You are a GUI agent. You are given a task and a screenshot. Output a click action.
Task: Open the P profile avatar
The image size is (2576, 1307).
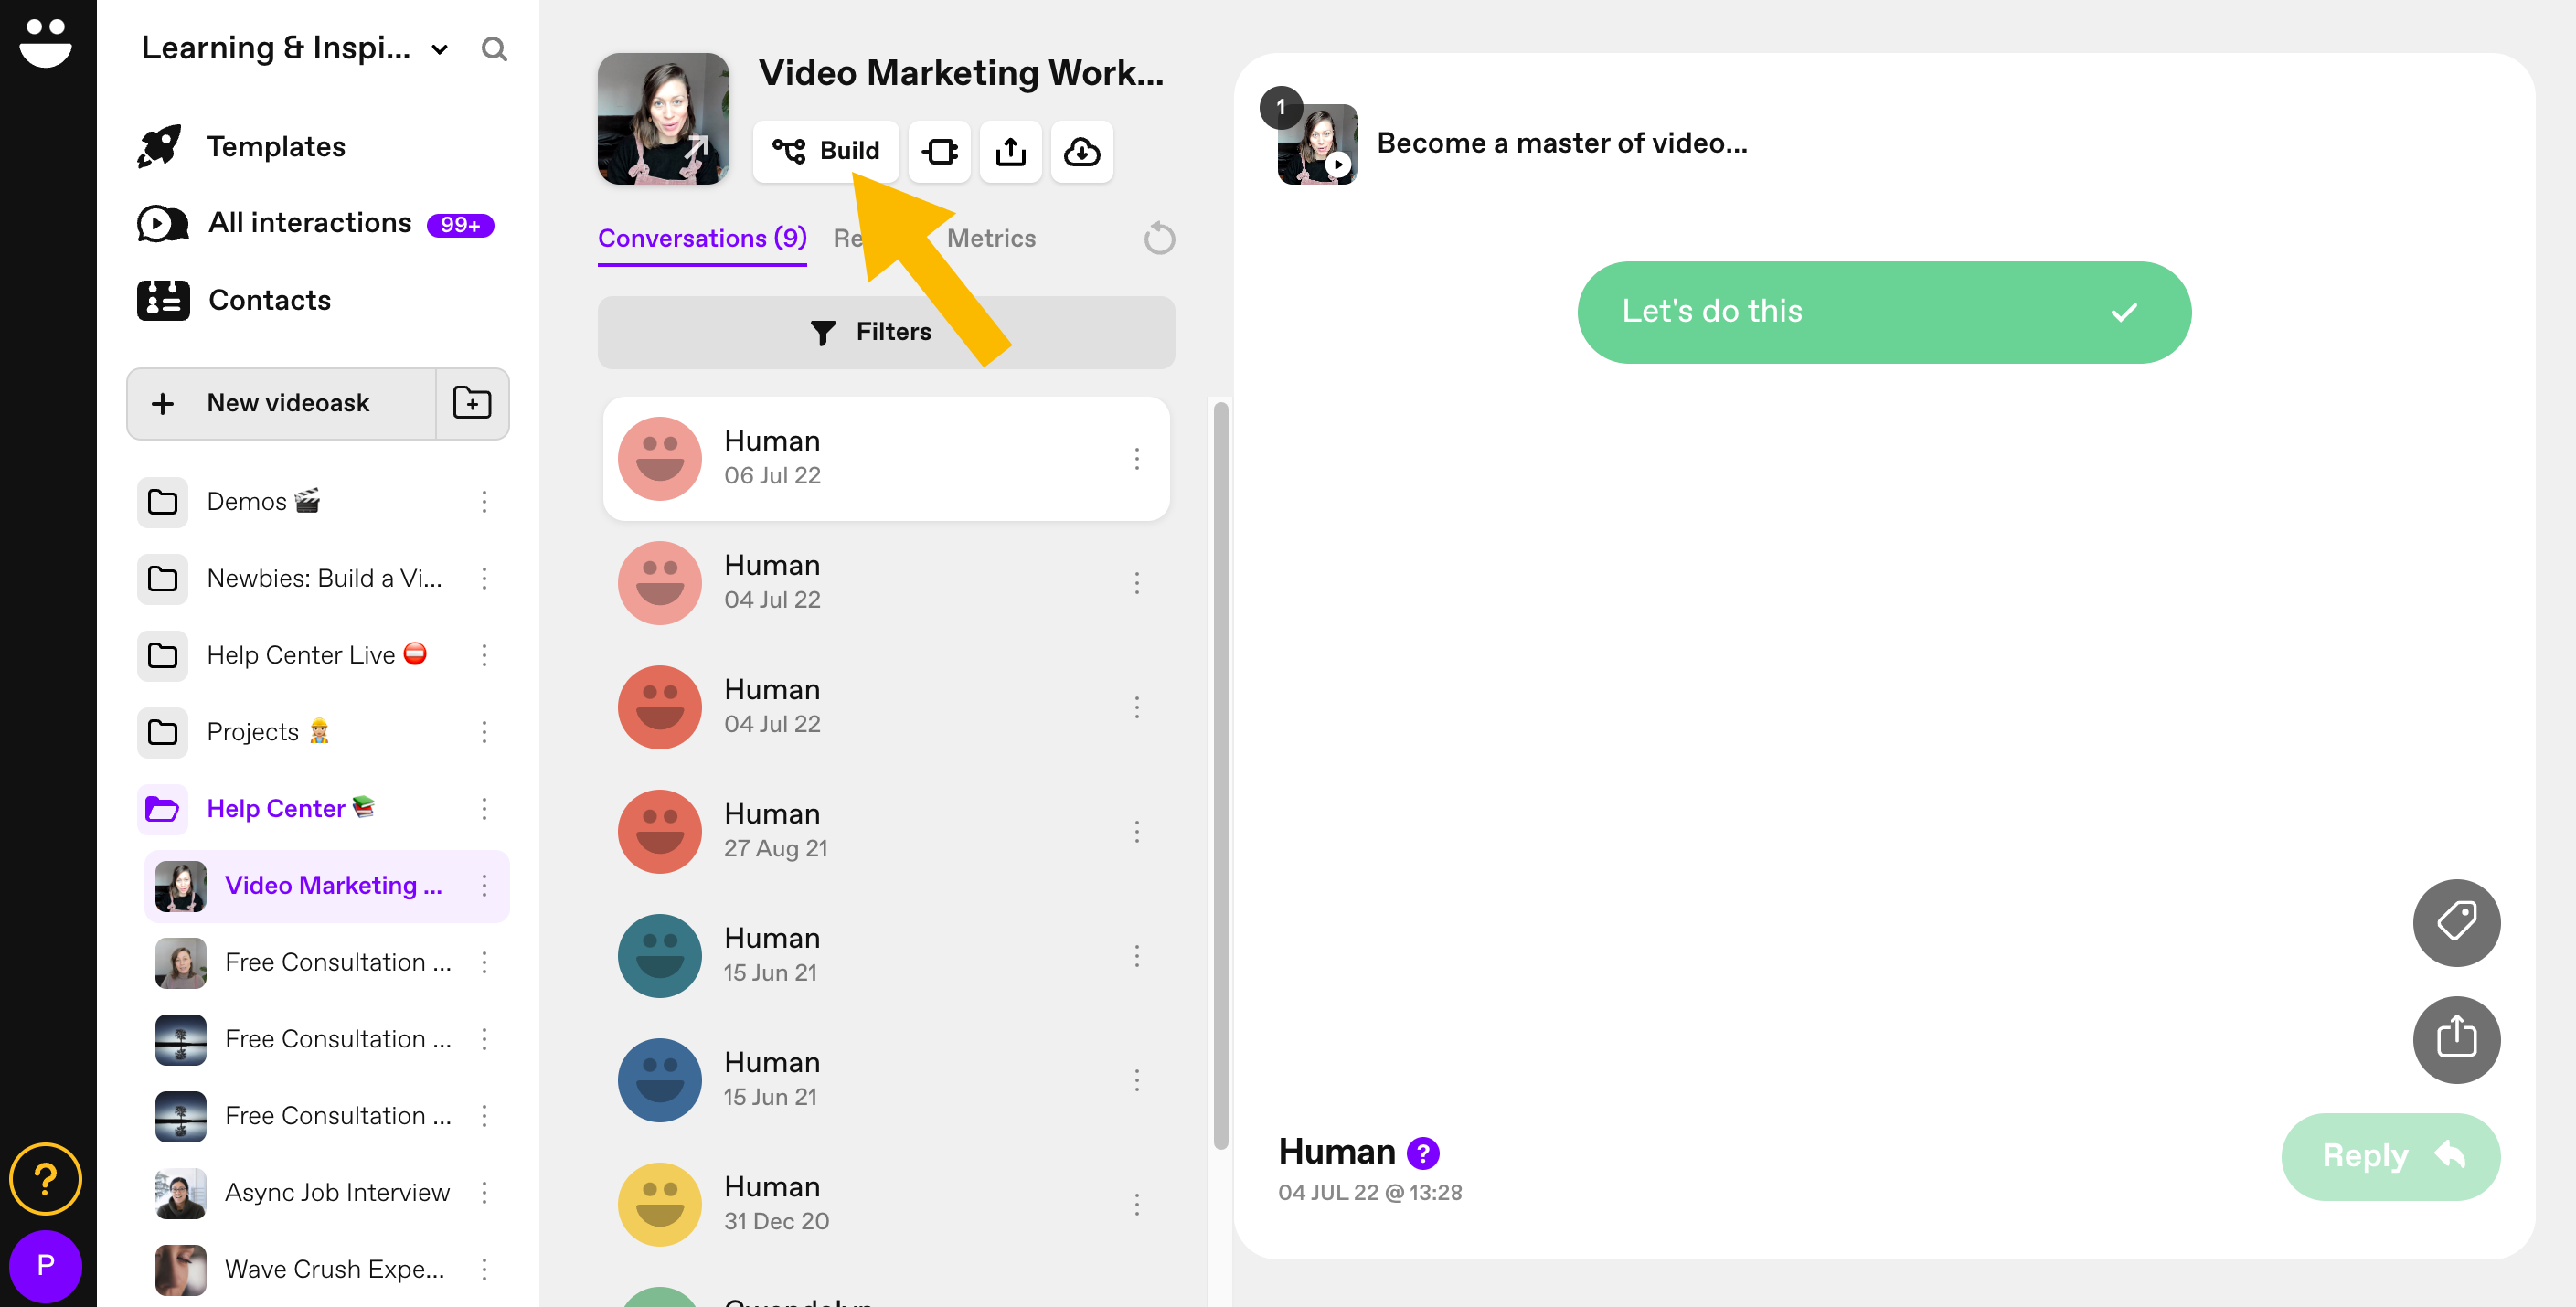(x=46, y=1266)
